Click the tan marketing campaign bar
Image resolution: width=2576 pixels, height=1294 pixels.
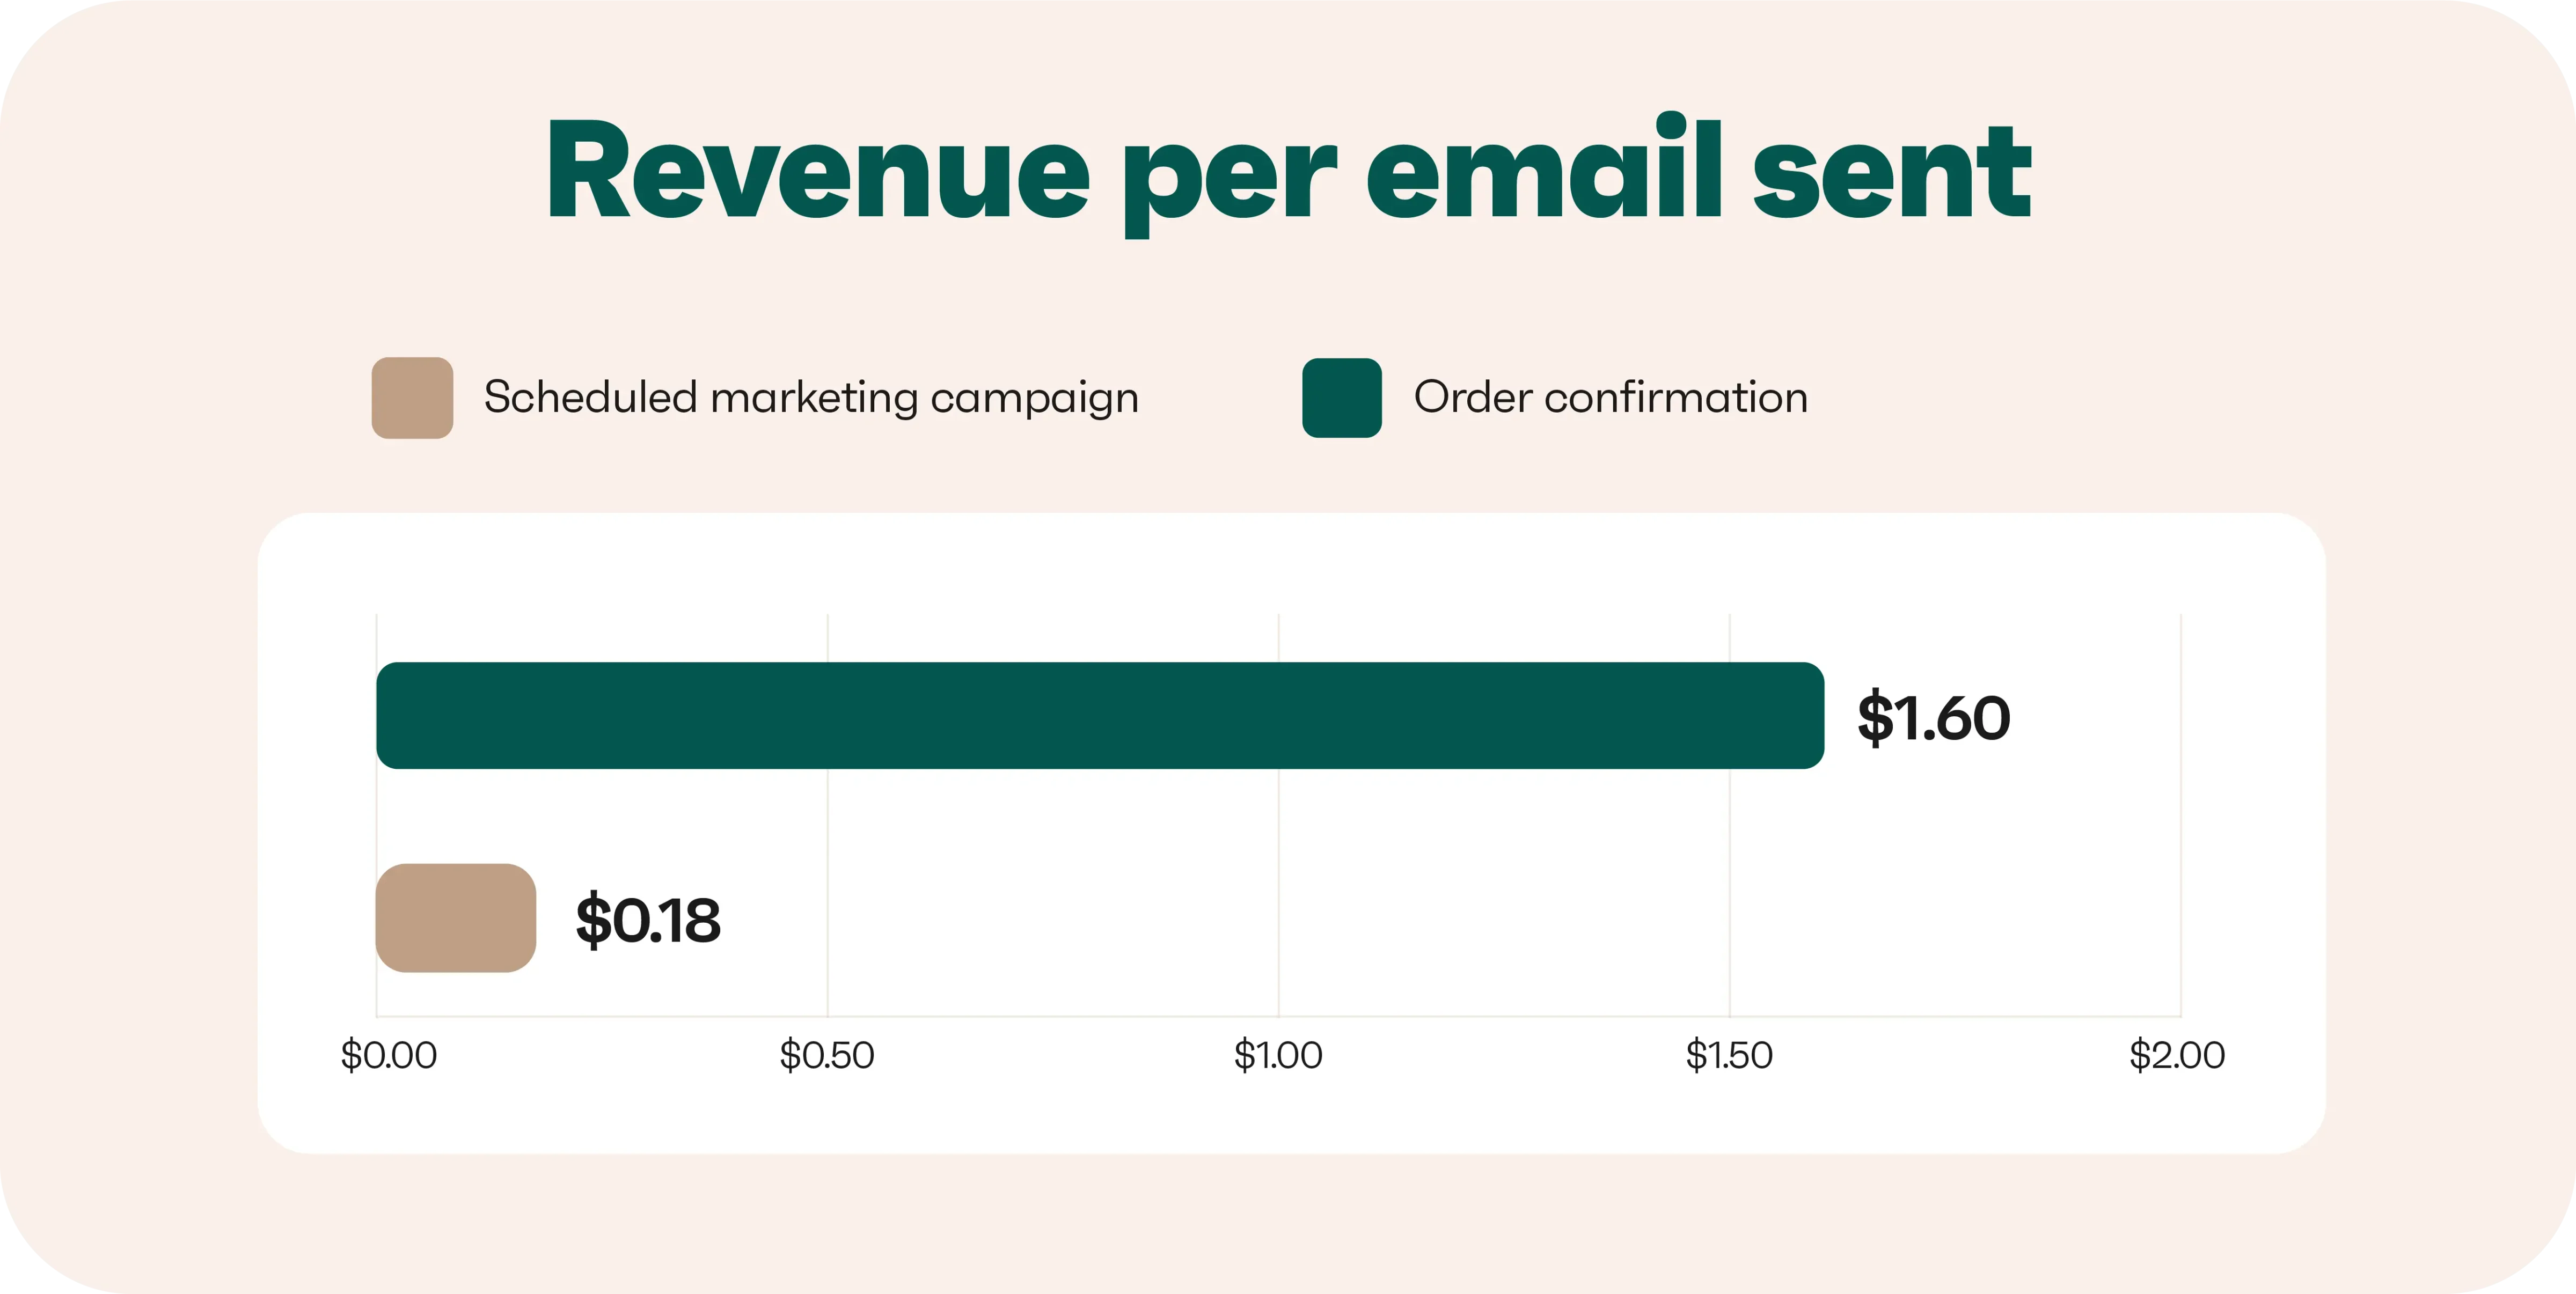click(x=456, y=918)
